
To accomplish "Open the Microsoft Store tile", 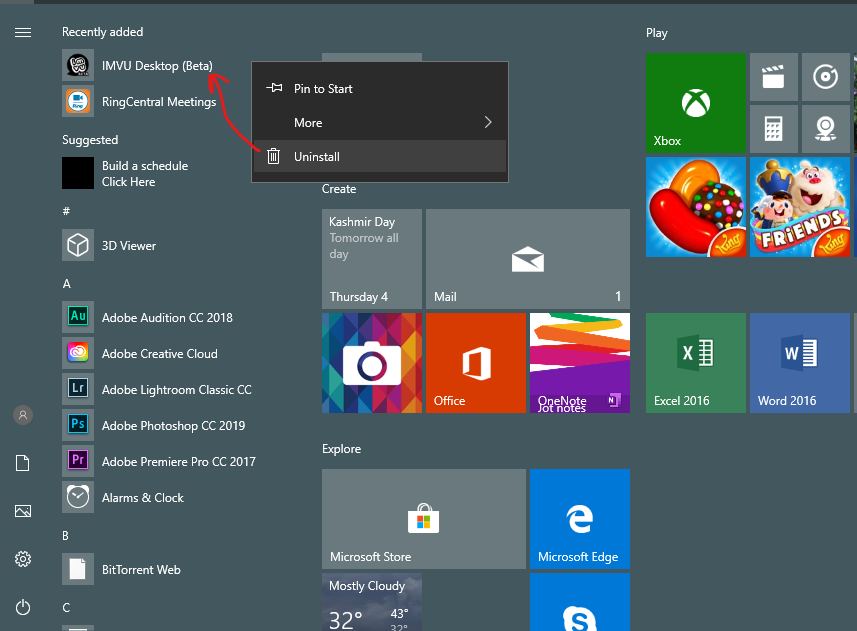I will click(x=423, y=518).
